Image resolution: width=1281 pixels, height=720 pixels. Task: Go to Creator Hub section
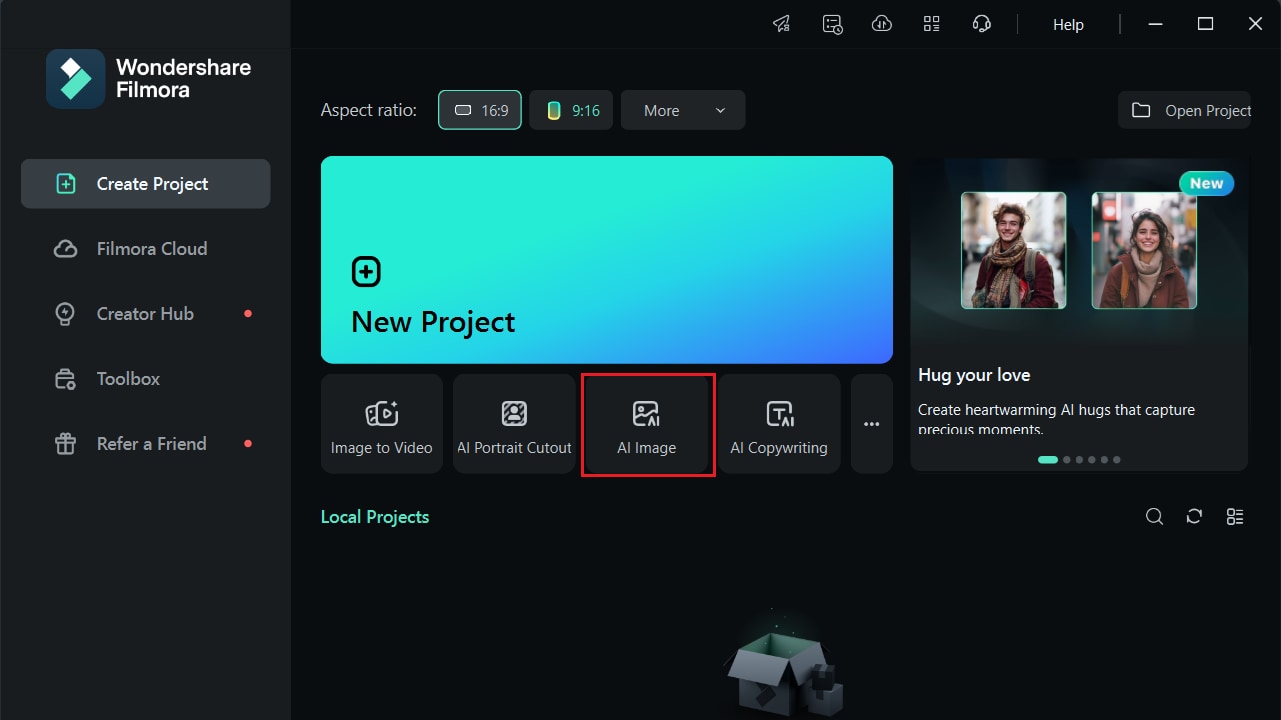(146, 314)
